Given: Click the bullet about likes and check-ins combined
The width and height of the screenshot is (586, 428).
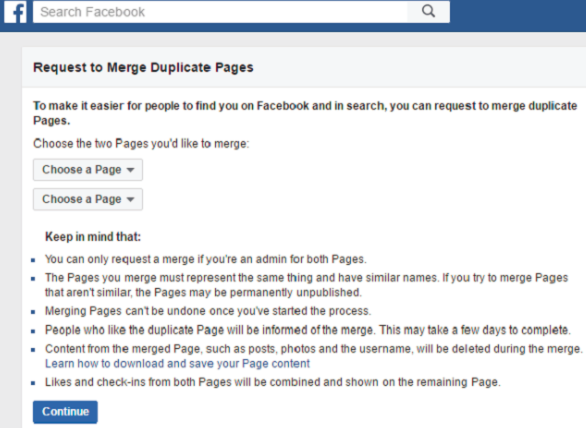Looking at the screenshot, I should (x=272, y=382).
